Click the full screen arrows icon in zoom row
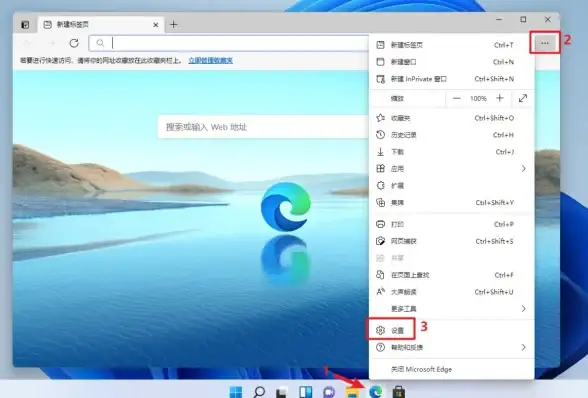588x398 pixels. coord(523,98)
